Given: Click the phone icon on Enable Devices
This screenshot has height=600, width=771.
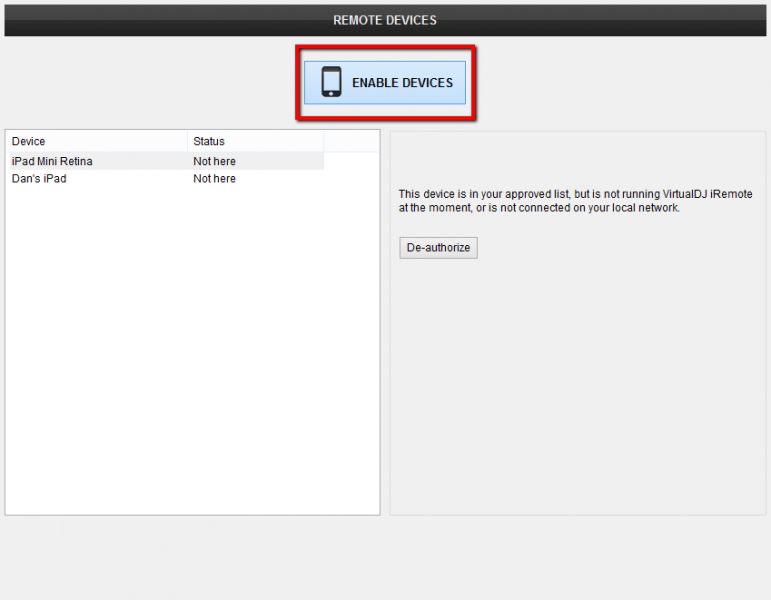Looking at the screenshot, I should 331,82.
